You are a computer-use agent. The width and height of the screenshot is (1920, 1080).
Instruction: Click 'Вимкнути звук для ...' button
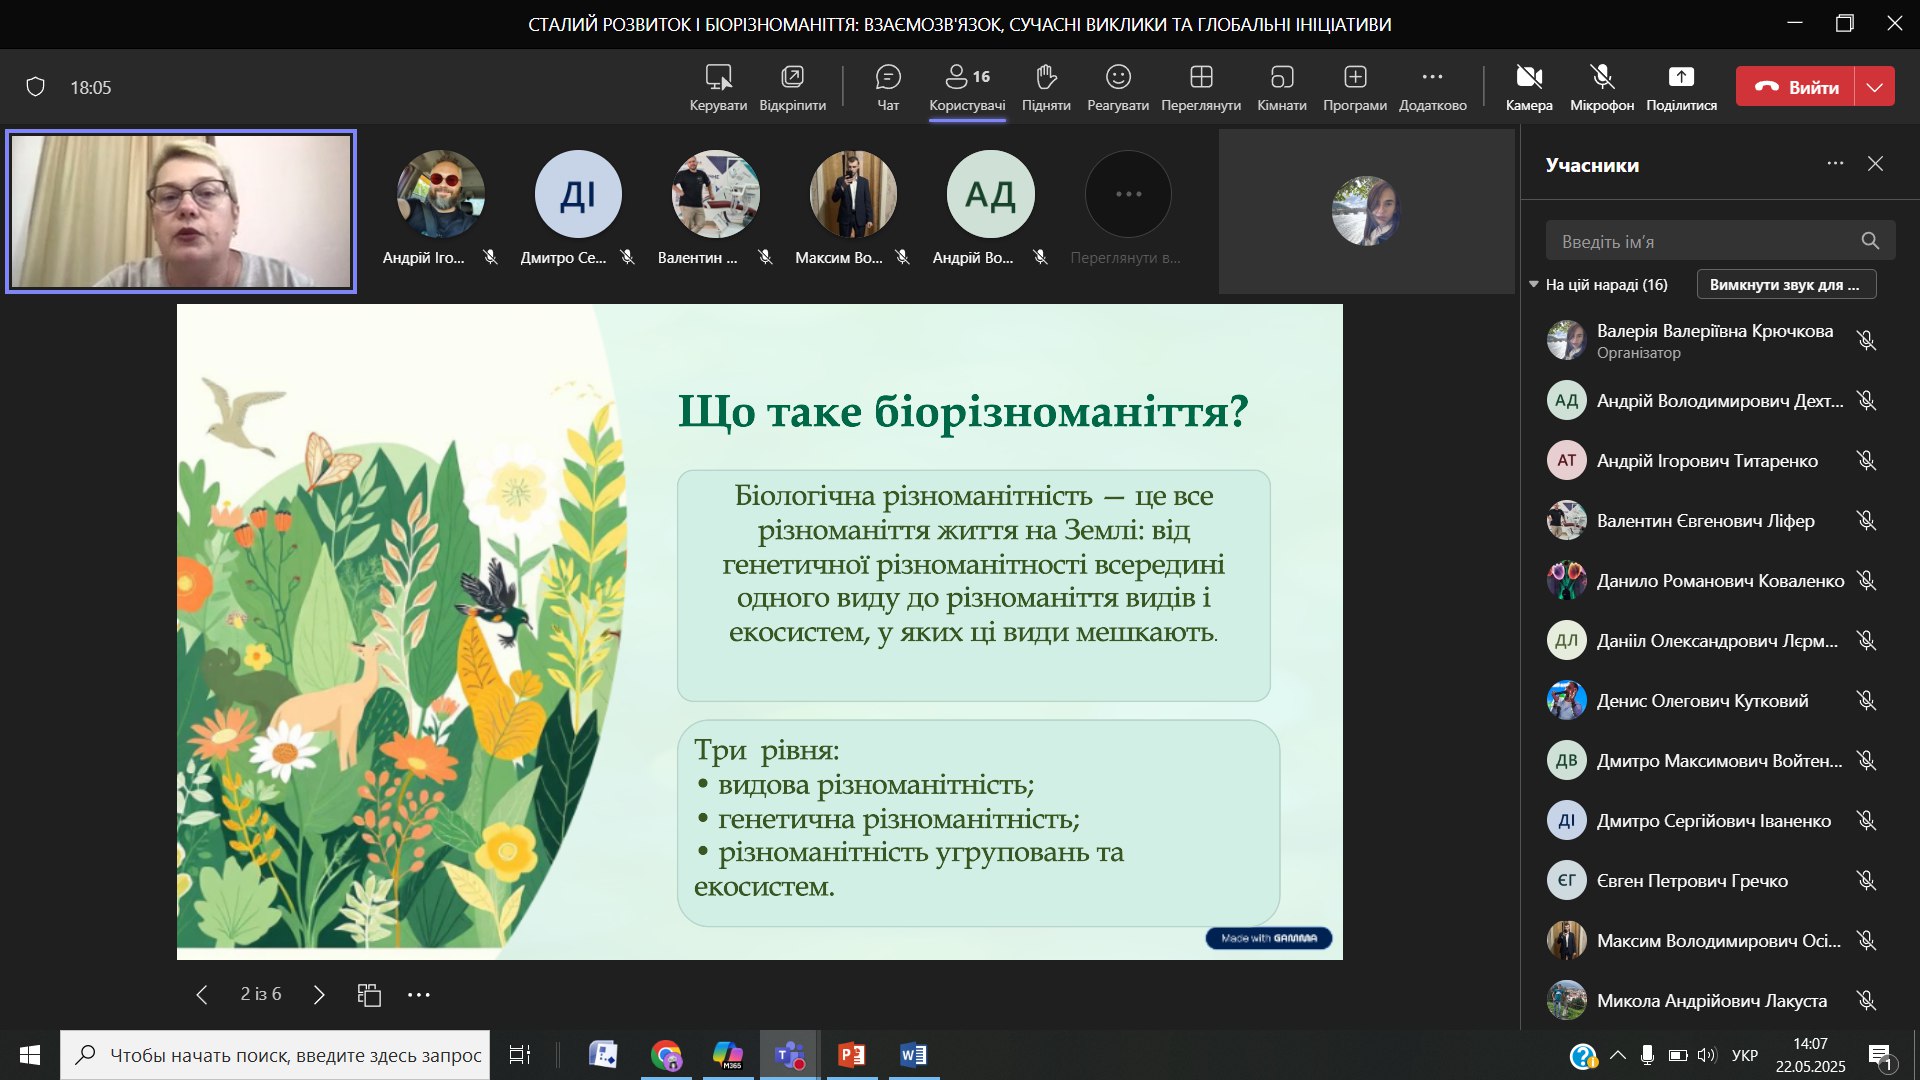click(x=1785, y=285)
